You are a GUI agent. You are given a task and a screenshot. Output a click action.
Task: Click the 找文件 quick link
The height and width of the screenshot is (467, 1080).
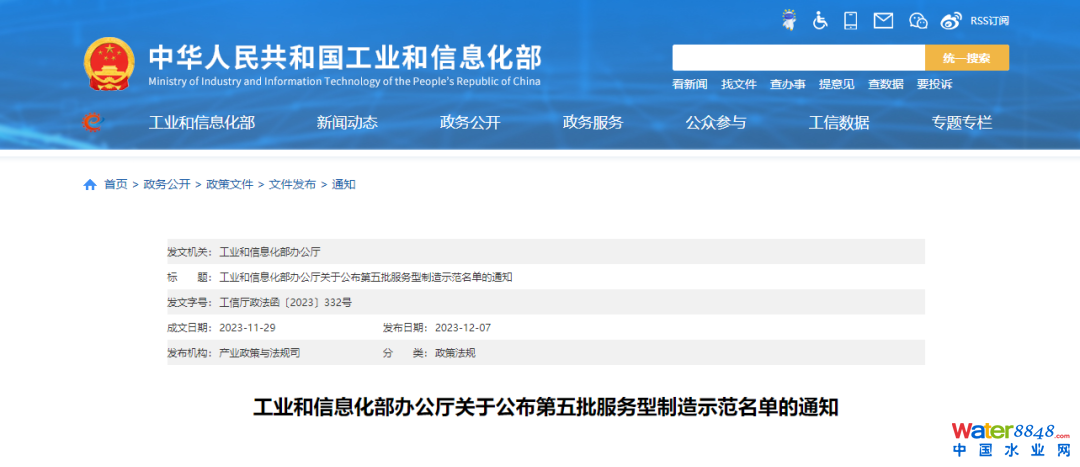click(x=739, y=84)
